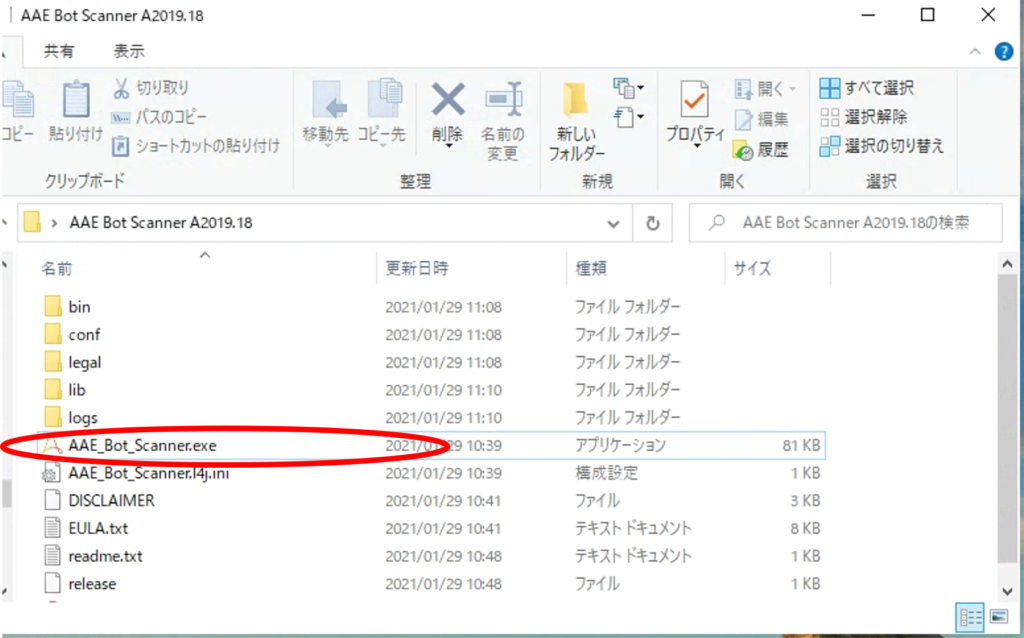This screenshot has height=638, width=1024.
Task: Click the 構成設定 type cell
Action: [606, 473]
